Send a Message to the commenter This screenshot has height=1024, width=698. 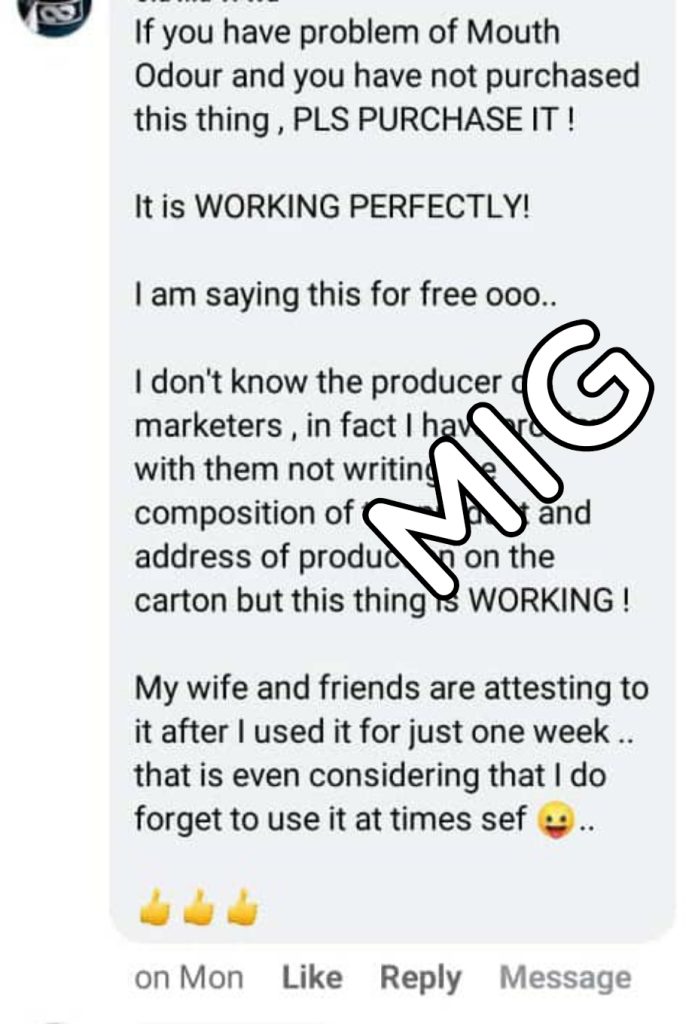click(565, 977)
